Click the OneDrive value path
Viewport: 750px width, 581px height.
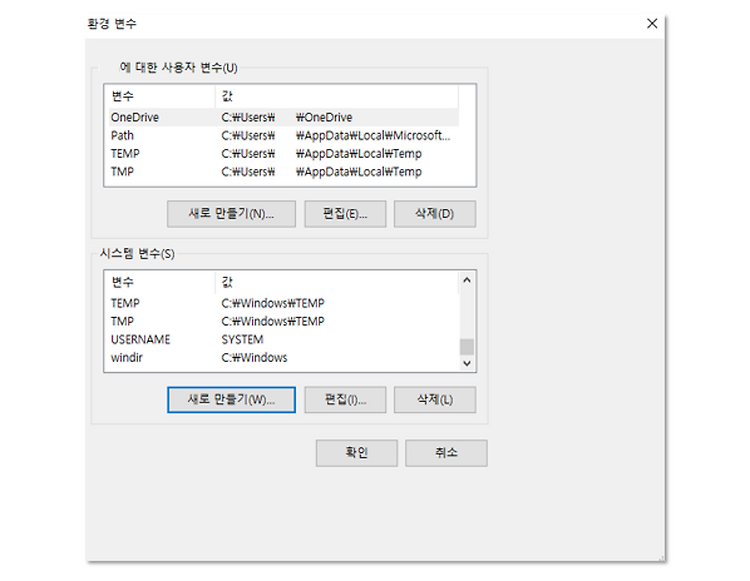(x=287, y=117)
